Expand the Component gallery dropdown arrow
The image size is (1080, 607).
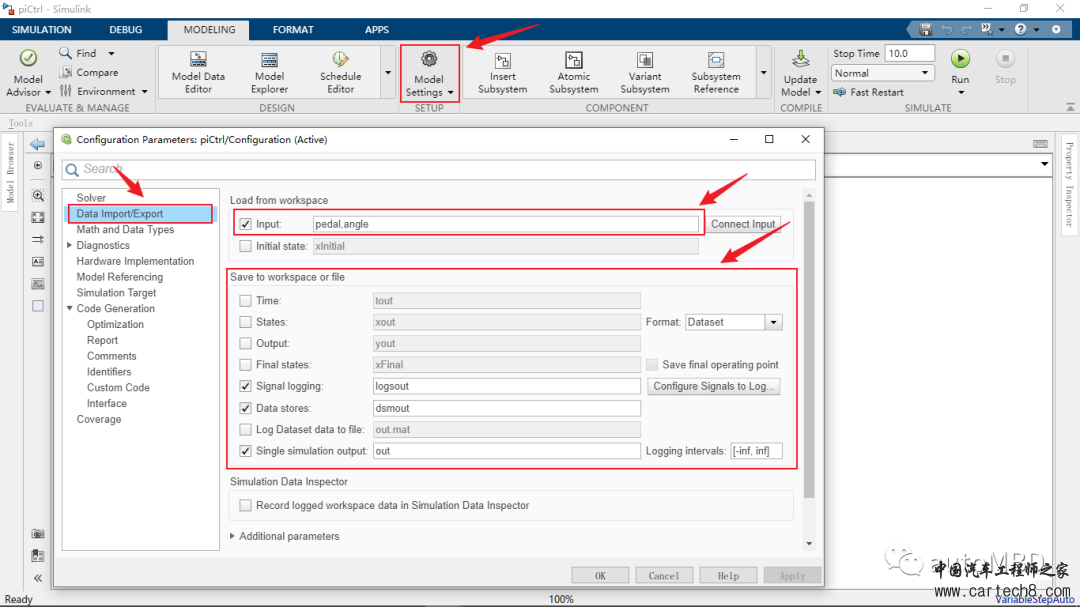click(x=763, y=72)
